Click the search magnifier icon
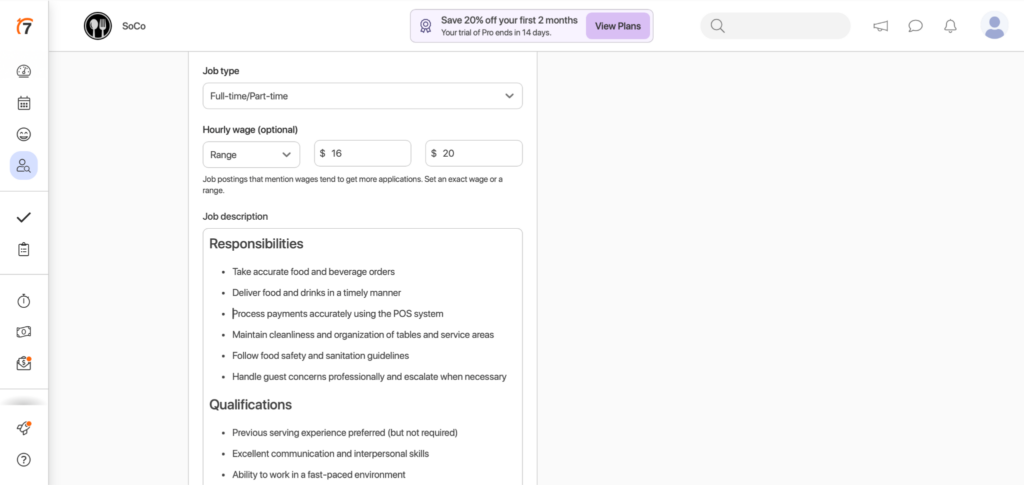 pos(717,26)
